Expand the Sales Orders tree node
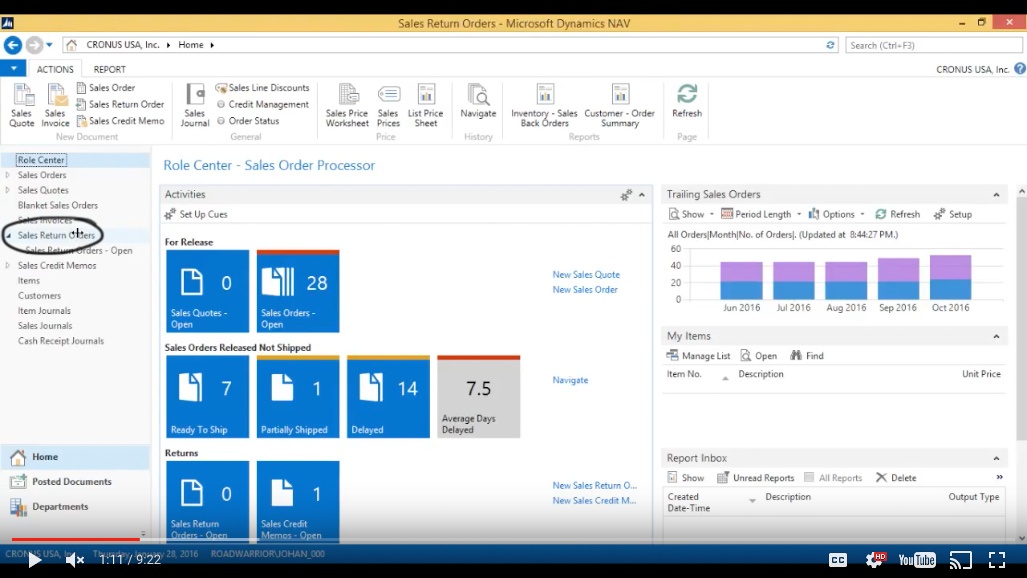This screenshot has height=578, width=1027. [8, 175]
